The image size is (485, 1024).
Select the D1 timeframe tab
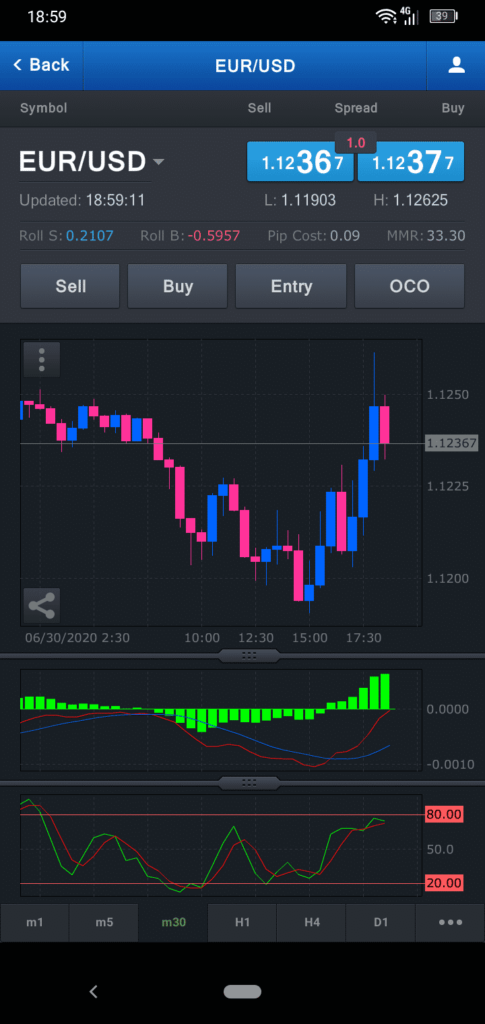click(381, 922)
